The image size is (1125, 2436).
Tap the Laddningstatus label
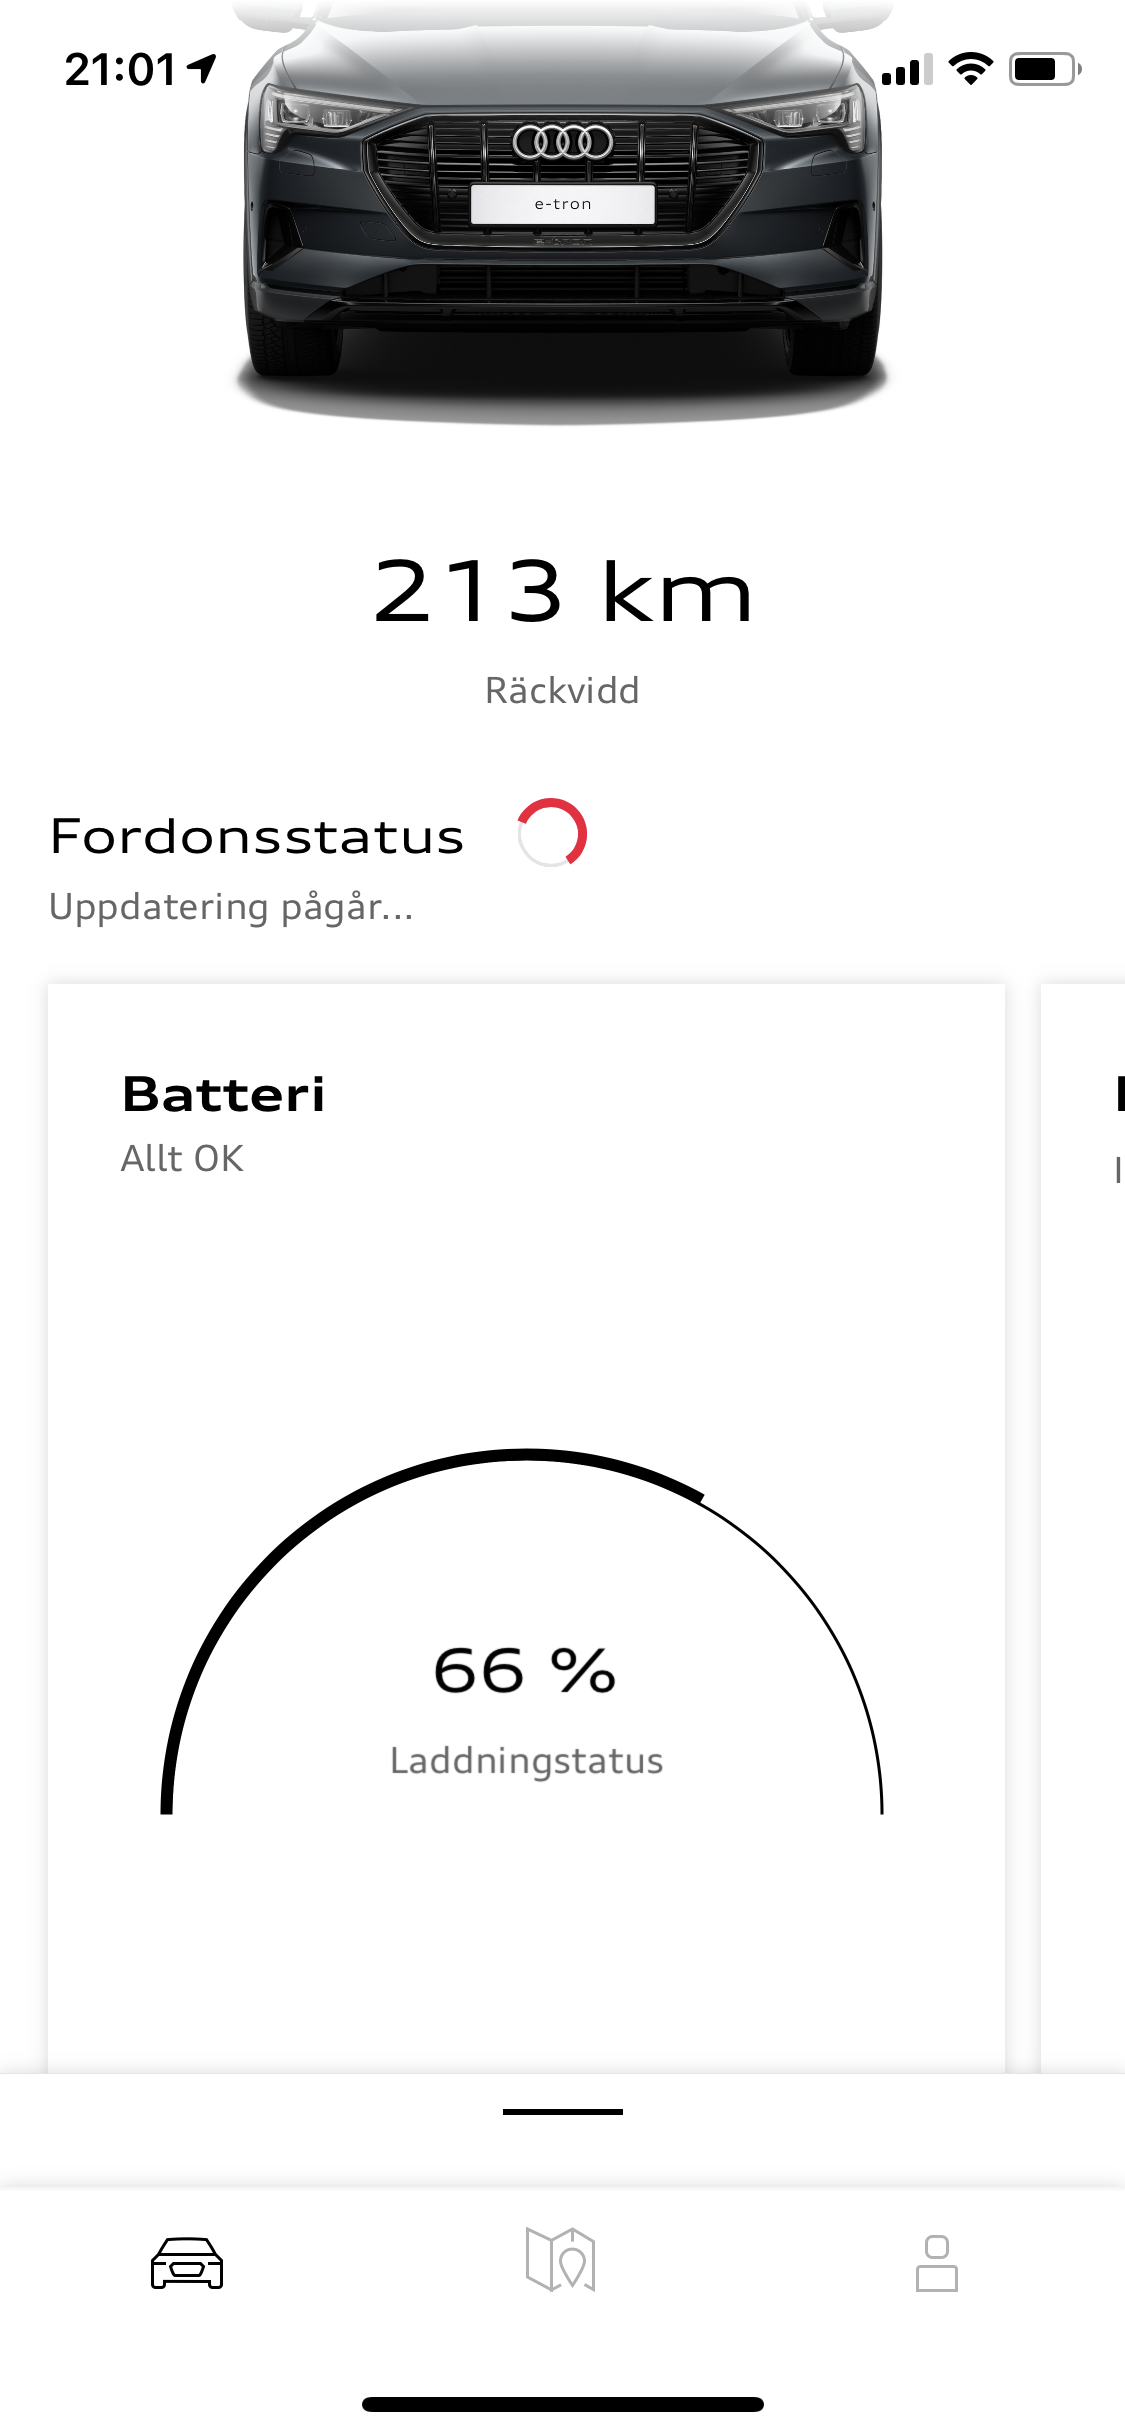click(x=526, y=1761)
